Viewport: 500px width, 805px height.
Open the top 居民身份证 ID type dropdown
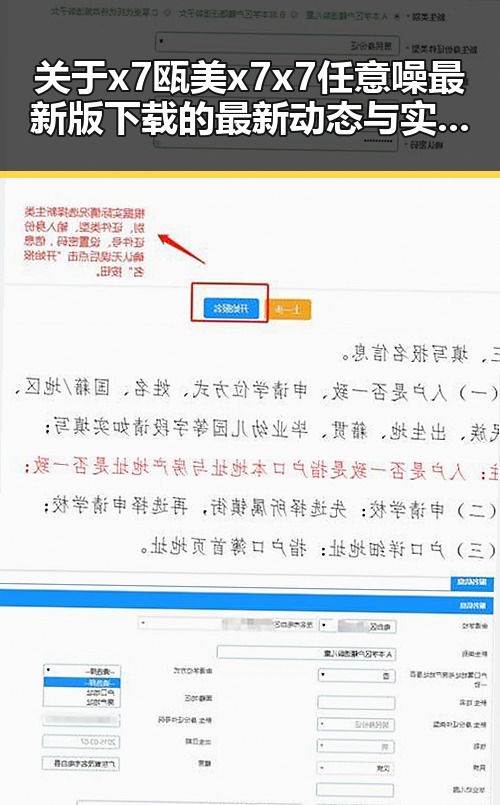(x=276, y=44)
